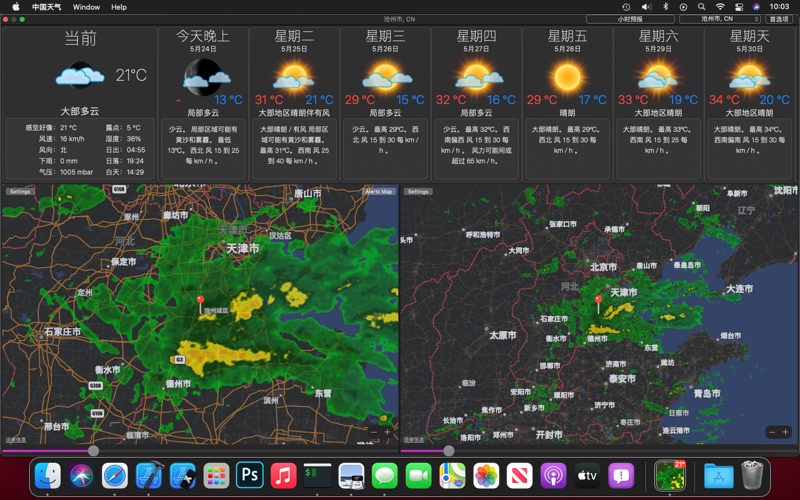Click the 大部多云 current condition text
Screen dimensions: 800x500
pyautogui.click(x=80, y=111)
